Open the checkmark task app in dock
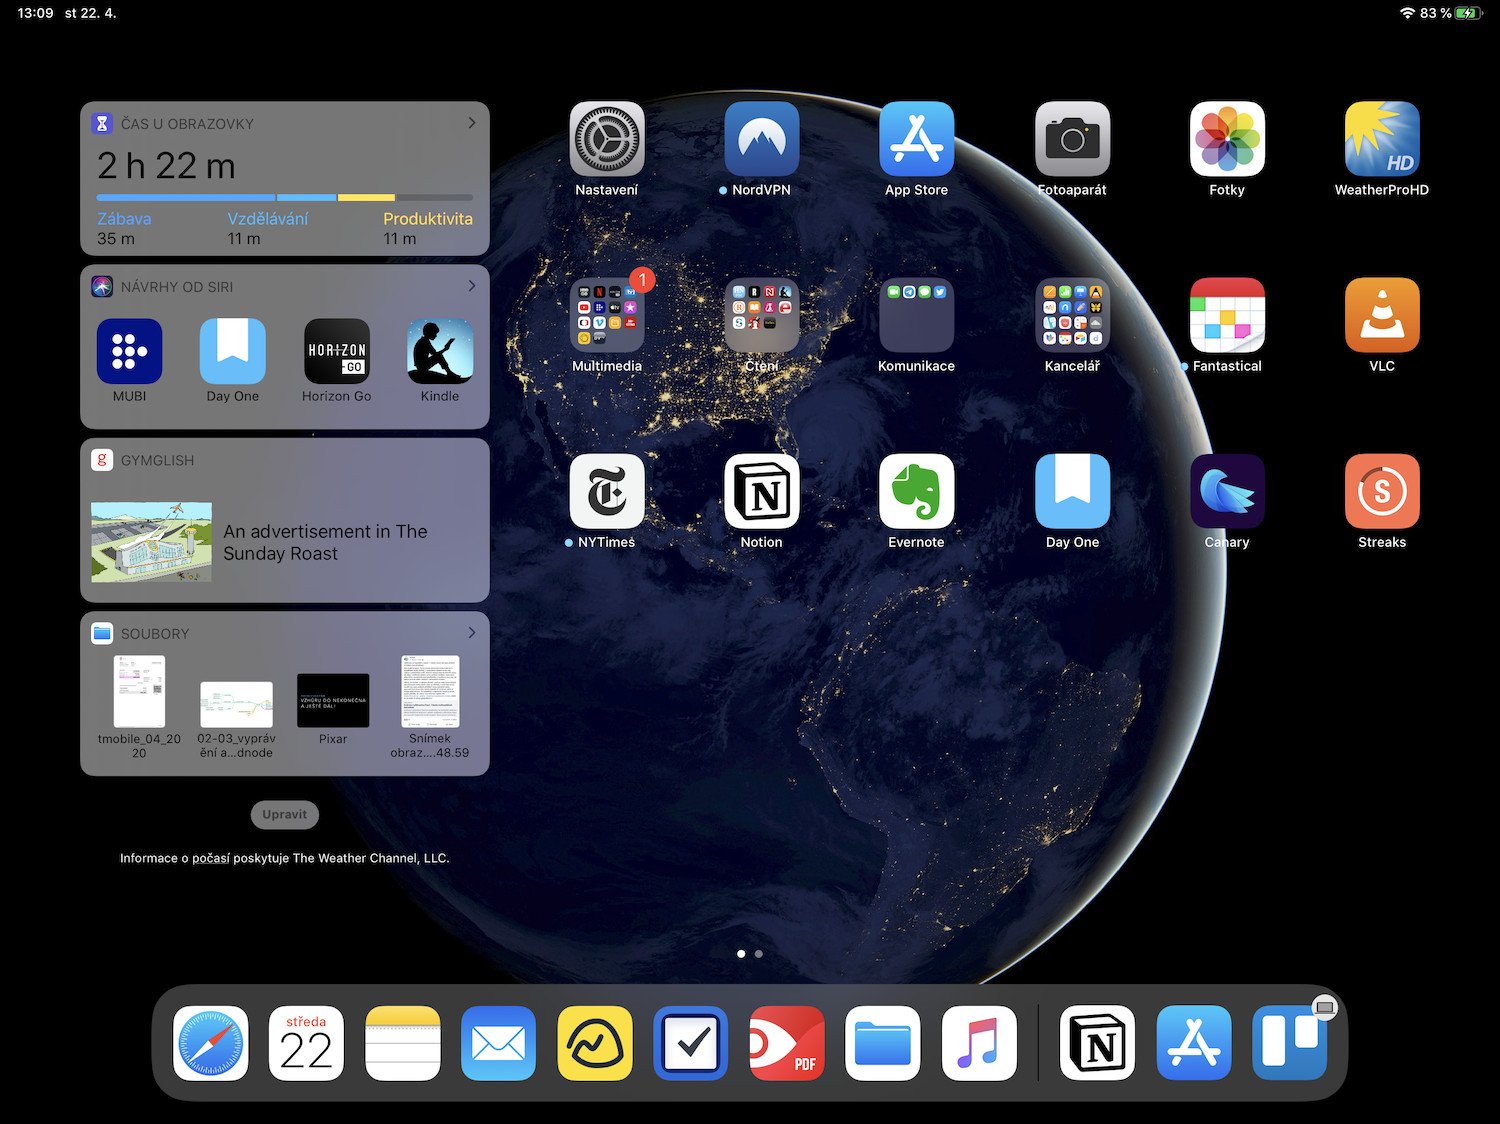The image size is (1500, 1124). pos(691,1043)
